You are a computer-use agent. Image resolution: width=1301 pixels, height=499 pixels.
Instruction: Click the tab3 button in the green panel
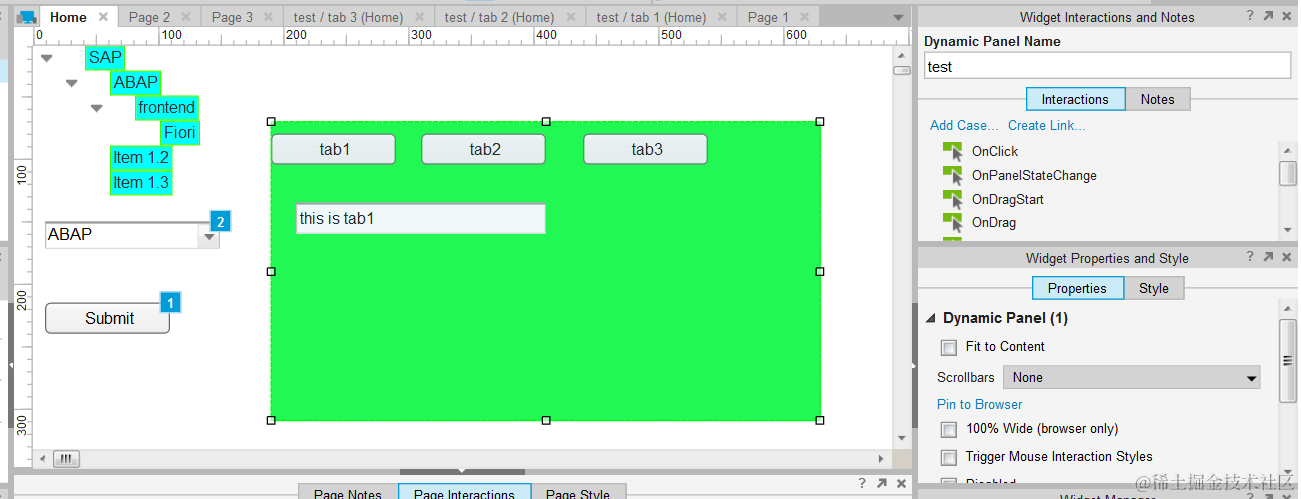[646, 149]
